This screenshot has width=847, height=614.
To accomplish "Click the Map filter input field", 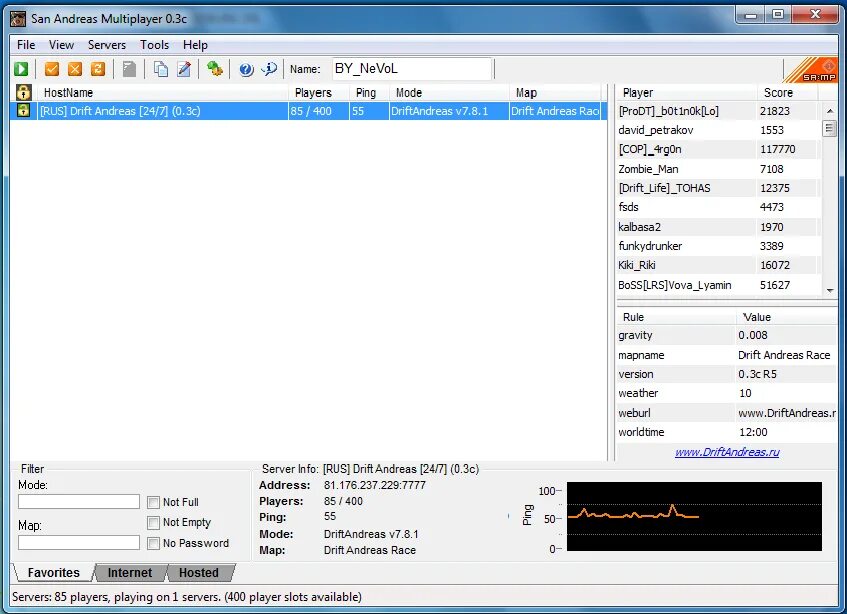I will [x=79, y=542].
